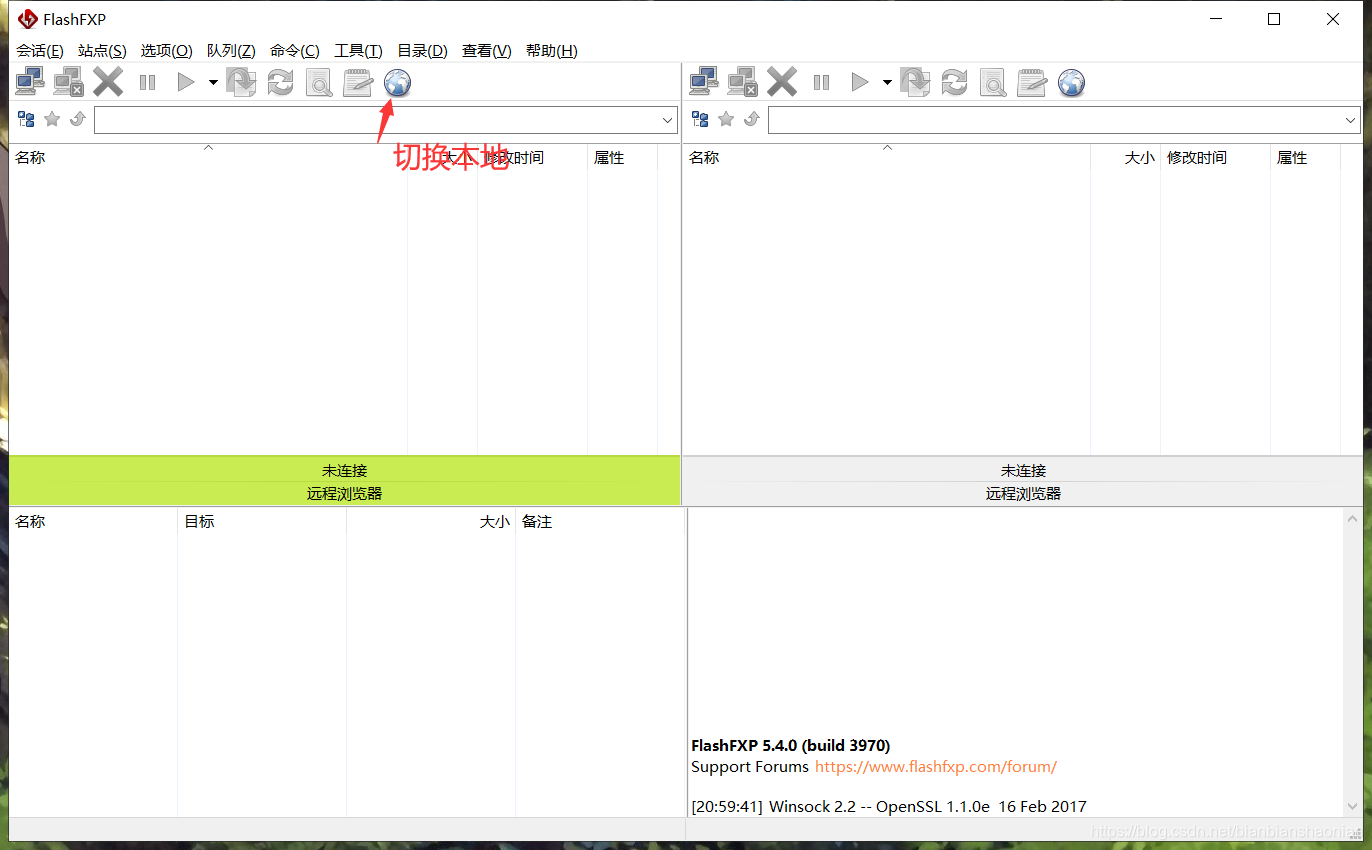Click the Connect icon in right pane toolbar

[x=704, y=82]
